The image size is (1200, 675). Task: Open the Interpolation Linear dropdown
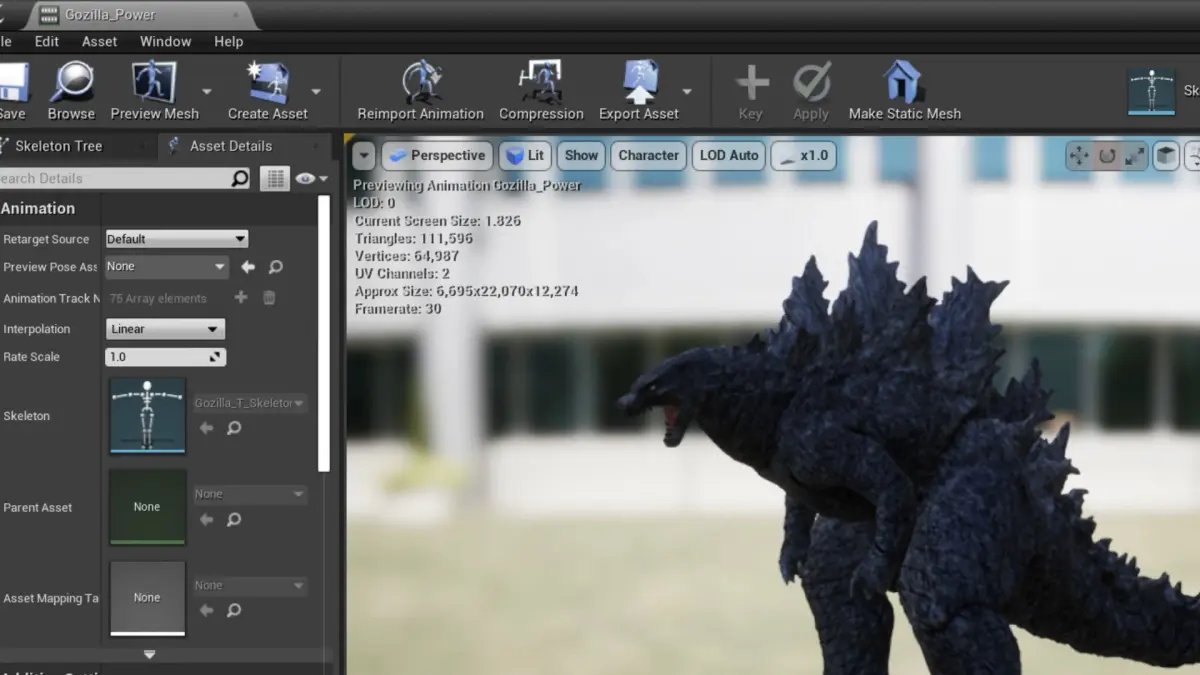(x=165, y=329)
